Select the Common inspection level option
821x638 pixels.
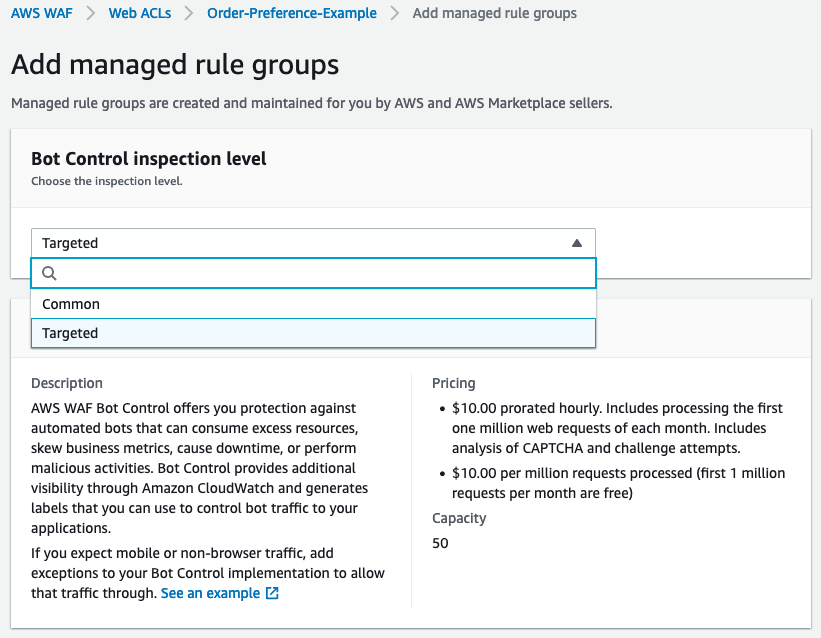click(70, 303)
